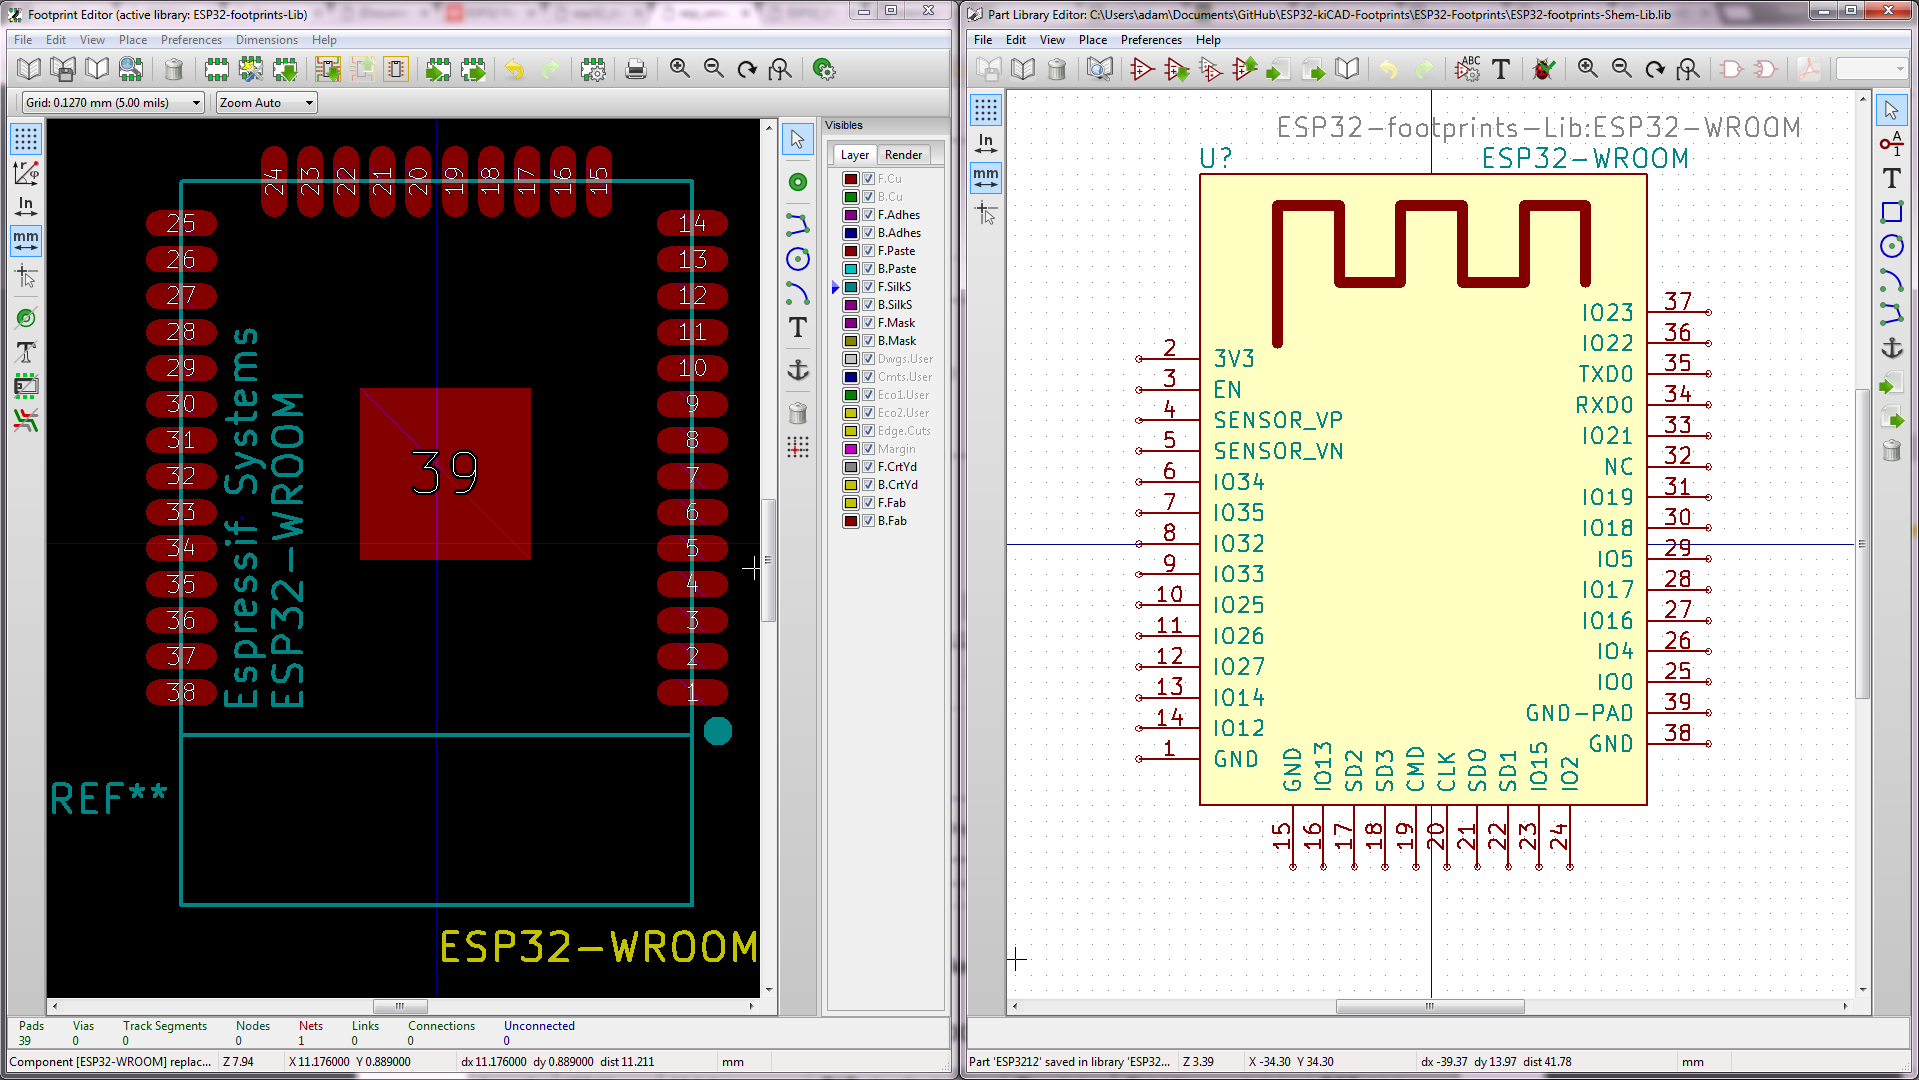Viewport: 1919px width, 1080px height.
Task: Switch units to millimeters in Footprint Editor
Action: (26, 241)
